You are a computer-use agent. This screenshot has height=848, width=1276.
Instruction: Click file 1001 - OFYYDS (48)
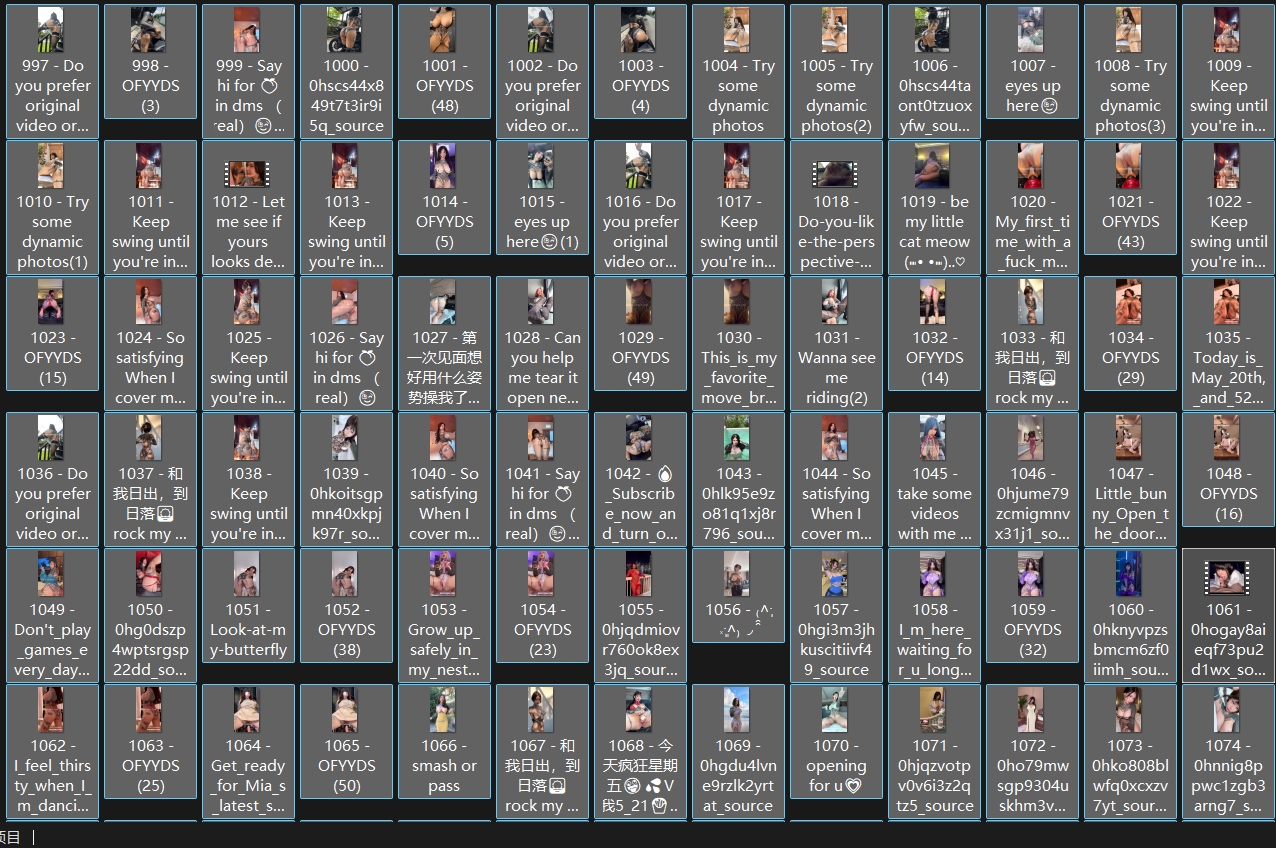444,70
